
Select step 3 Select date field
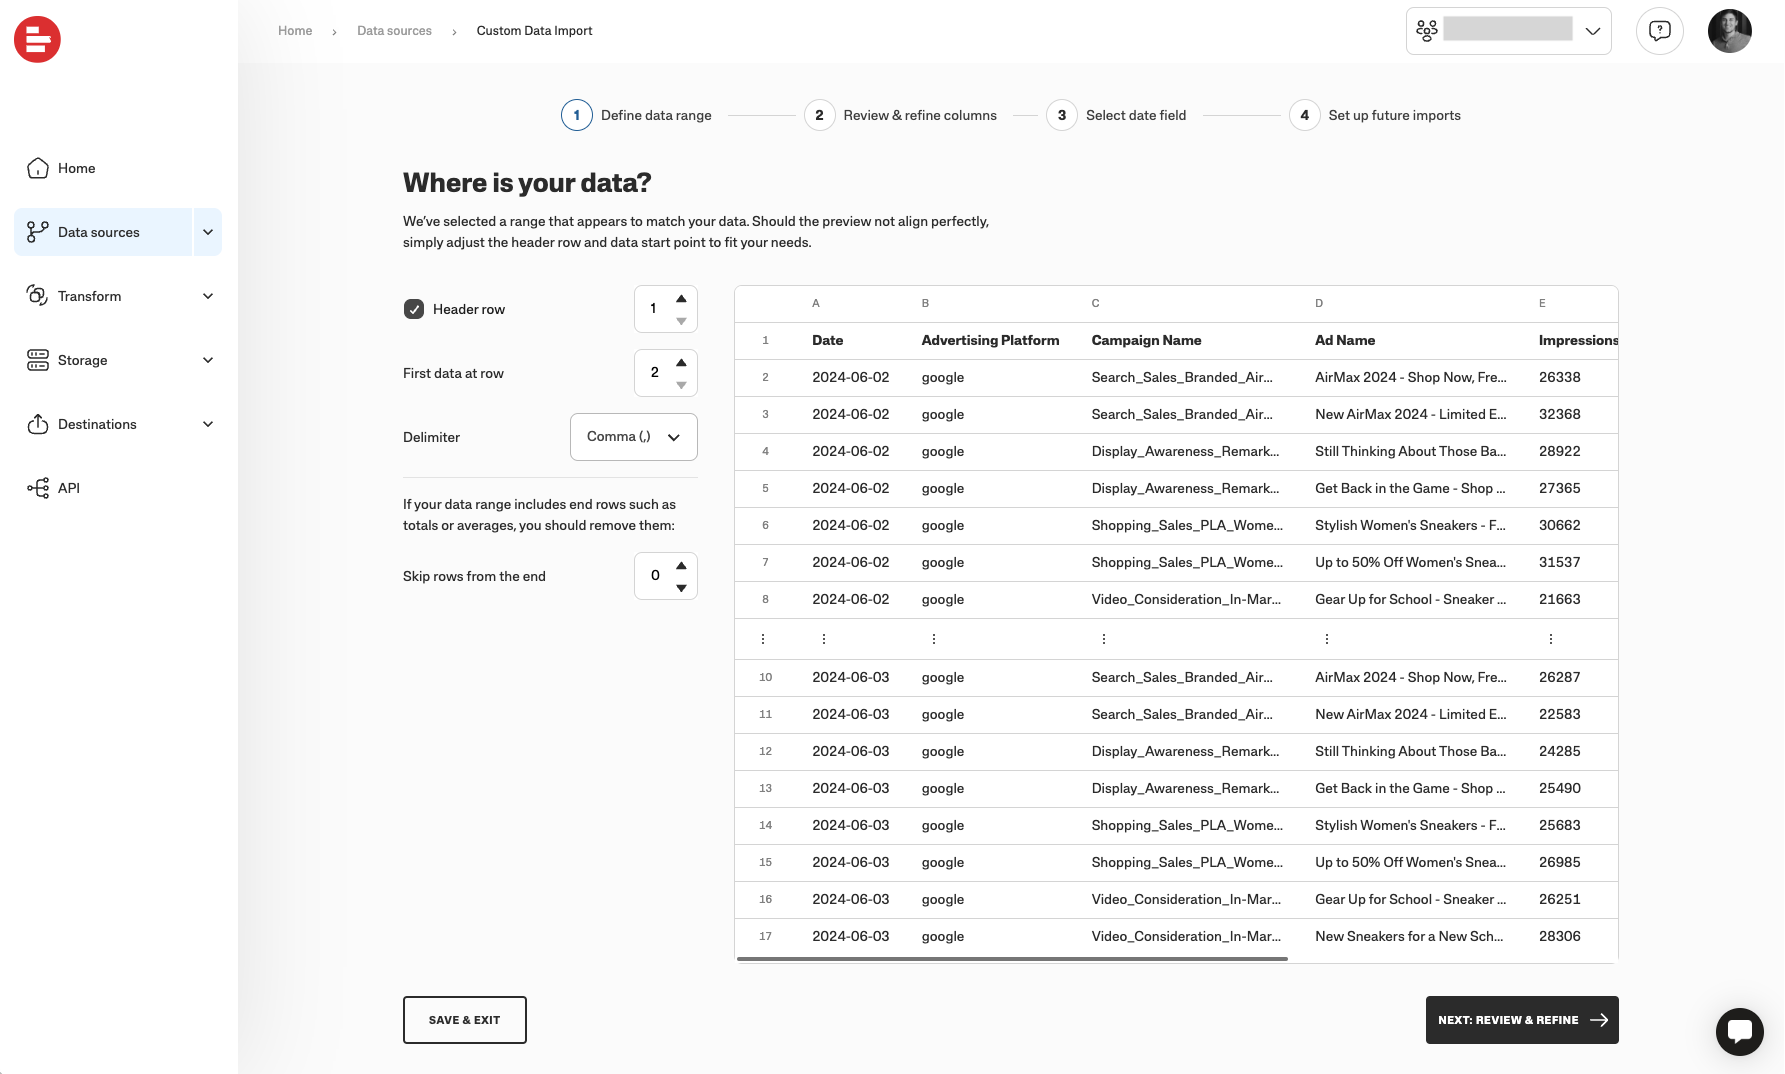point(1117,115)
